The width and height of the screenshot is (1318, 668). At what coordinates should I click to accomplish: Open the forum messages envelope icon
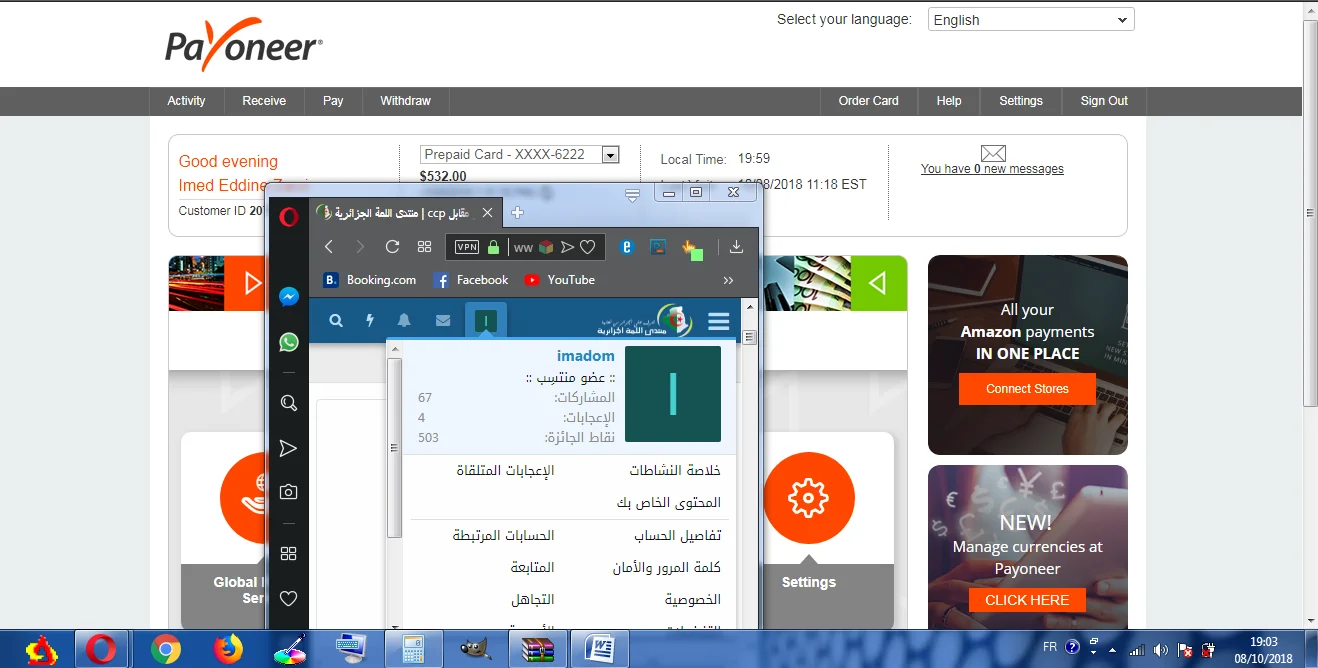pyautogui.click(x=443, y=321)
